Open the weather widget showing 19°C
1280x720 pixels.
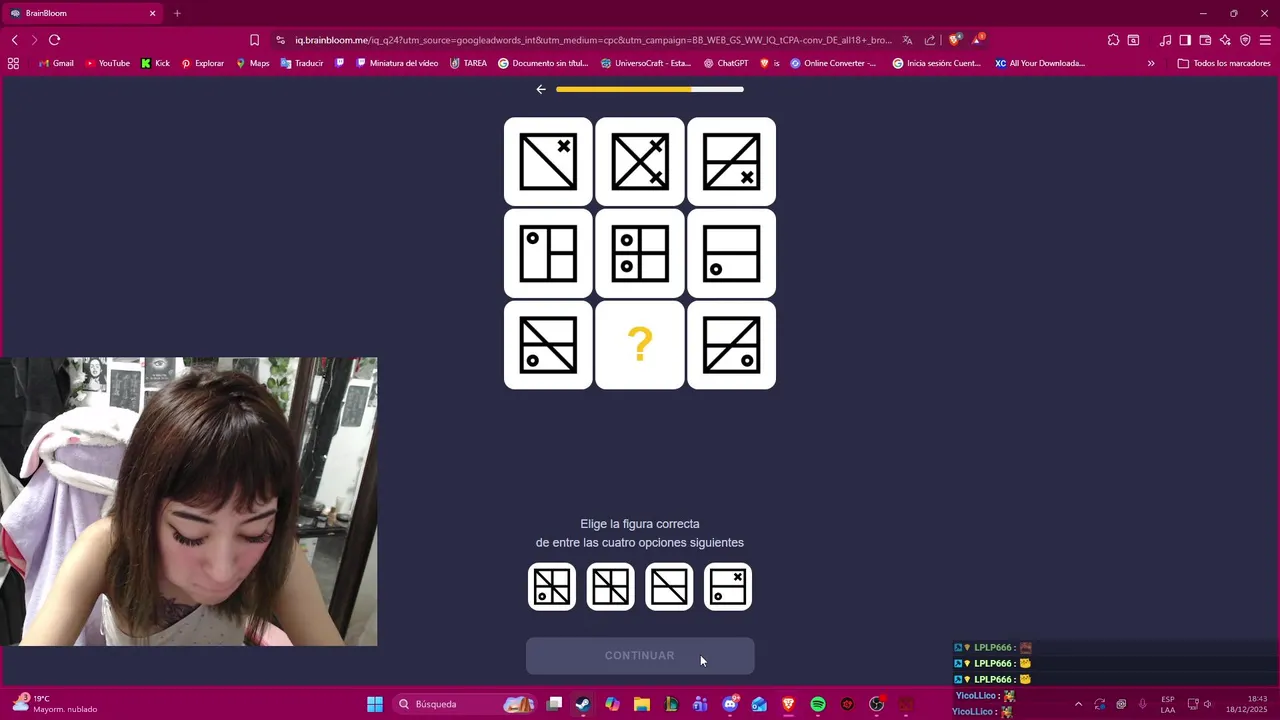56,704
